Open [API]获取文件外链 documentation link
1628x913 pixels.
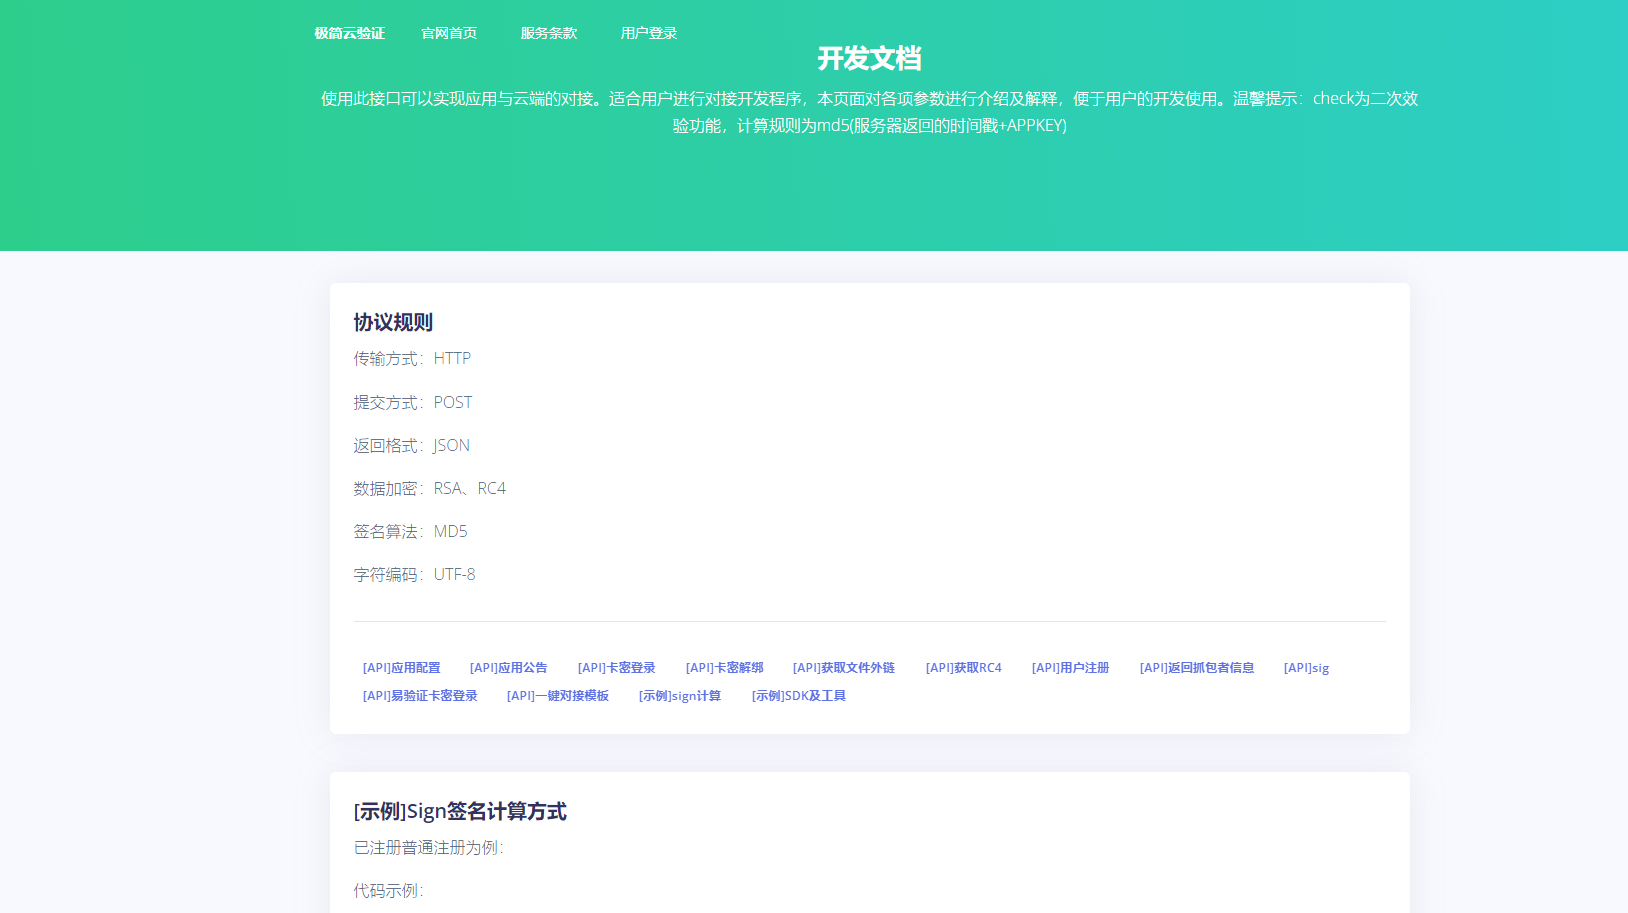click(x=843, y=668)
